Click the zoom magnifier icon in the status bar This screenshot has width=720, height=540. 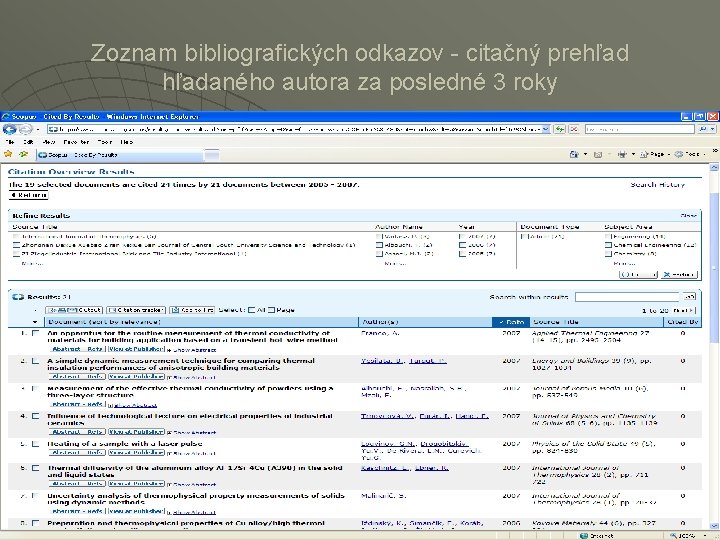tap(673, 535)
